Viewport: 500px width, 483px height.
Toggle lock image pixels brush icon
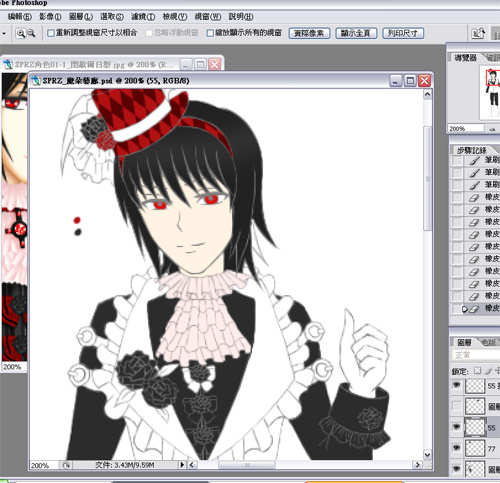click(489, 370)
